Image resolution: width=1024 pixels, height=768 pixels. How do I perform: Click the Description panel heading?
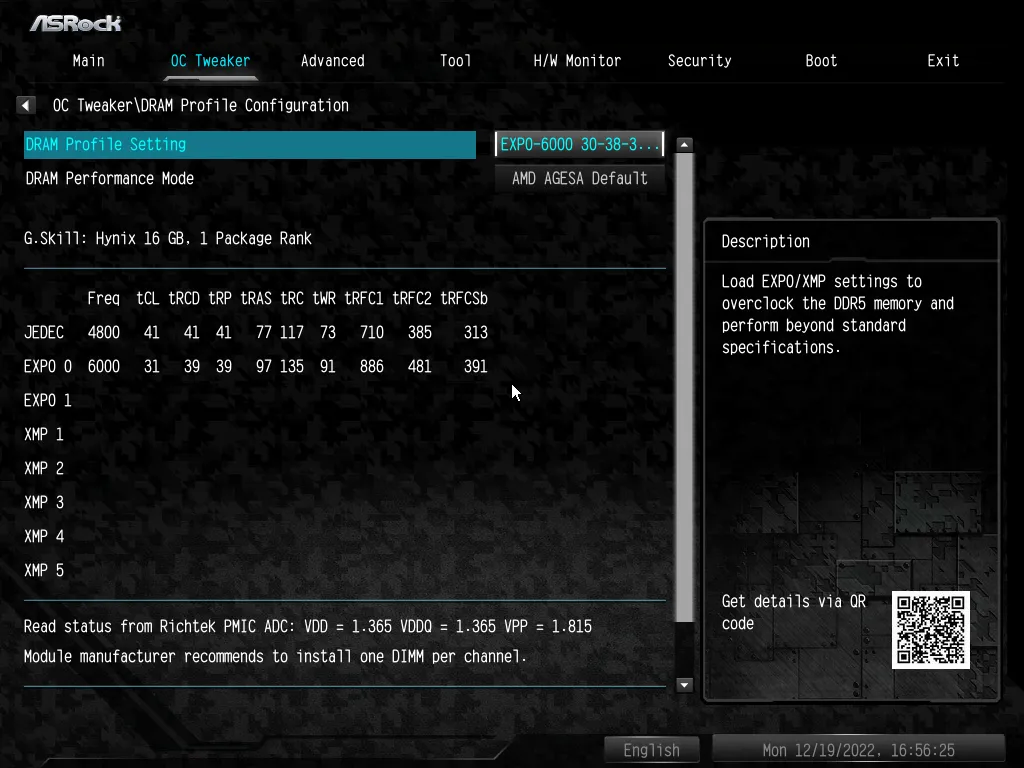765,242
